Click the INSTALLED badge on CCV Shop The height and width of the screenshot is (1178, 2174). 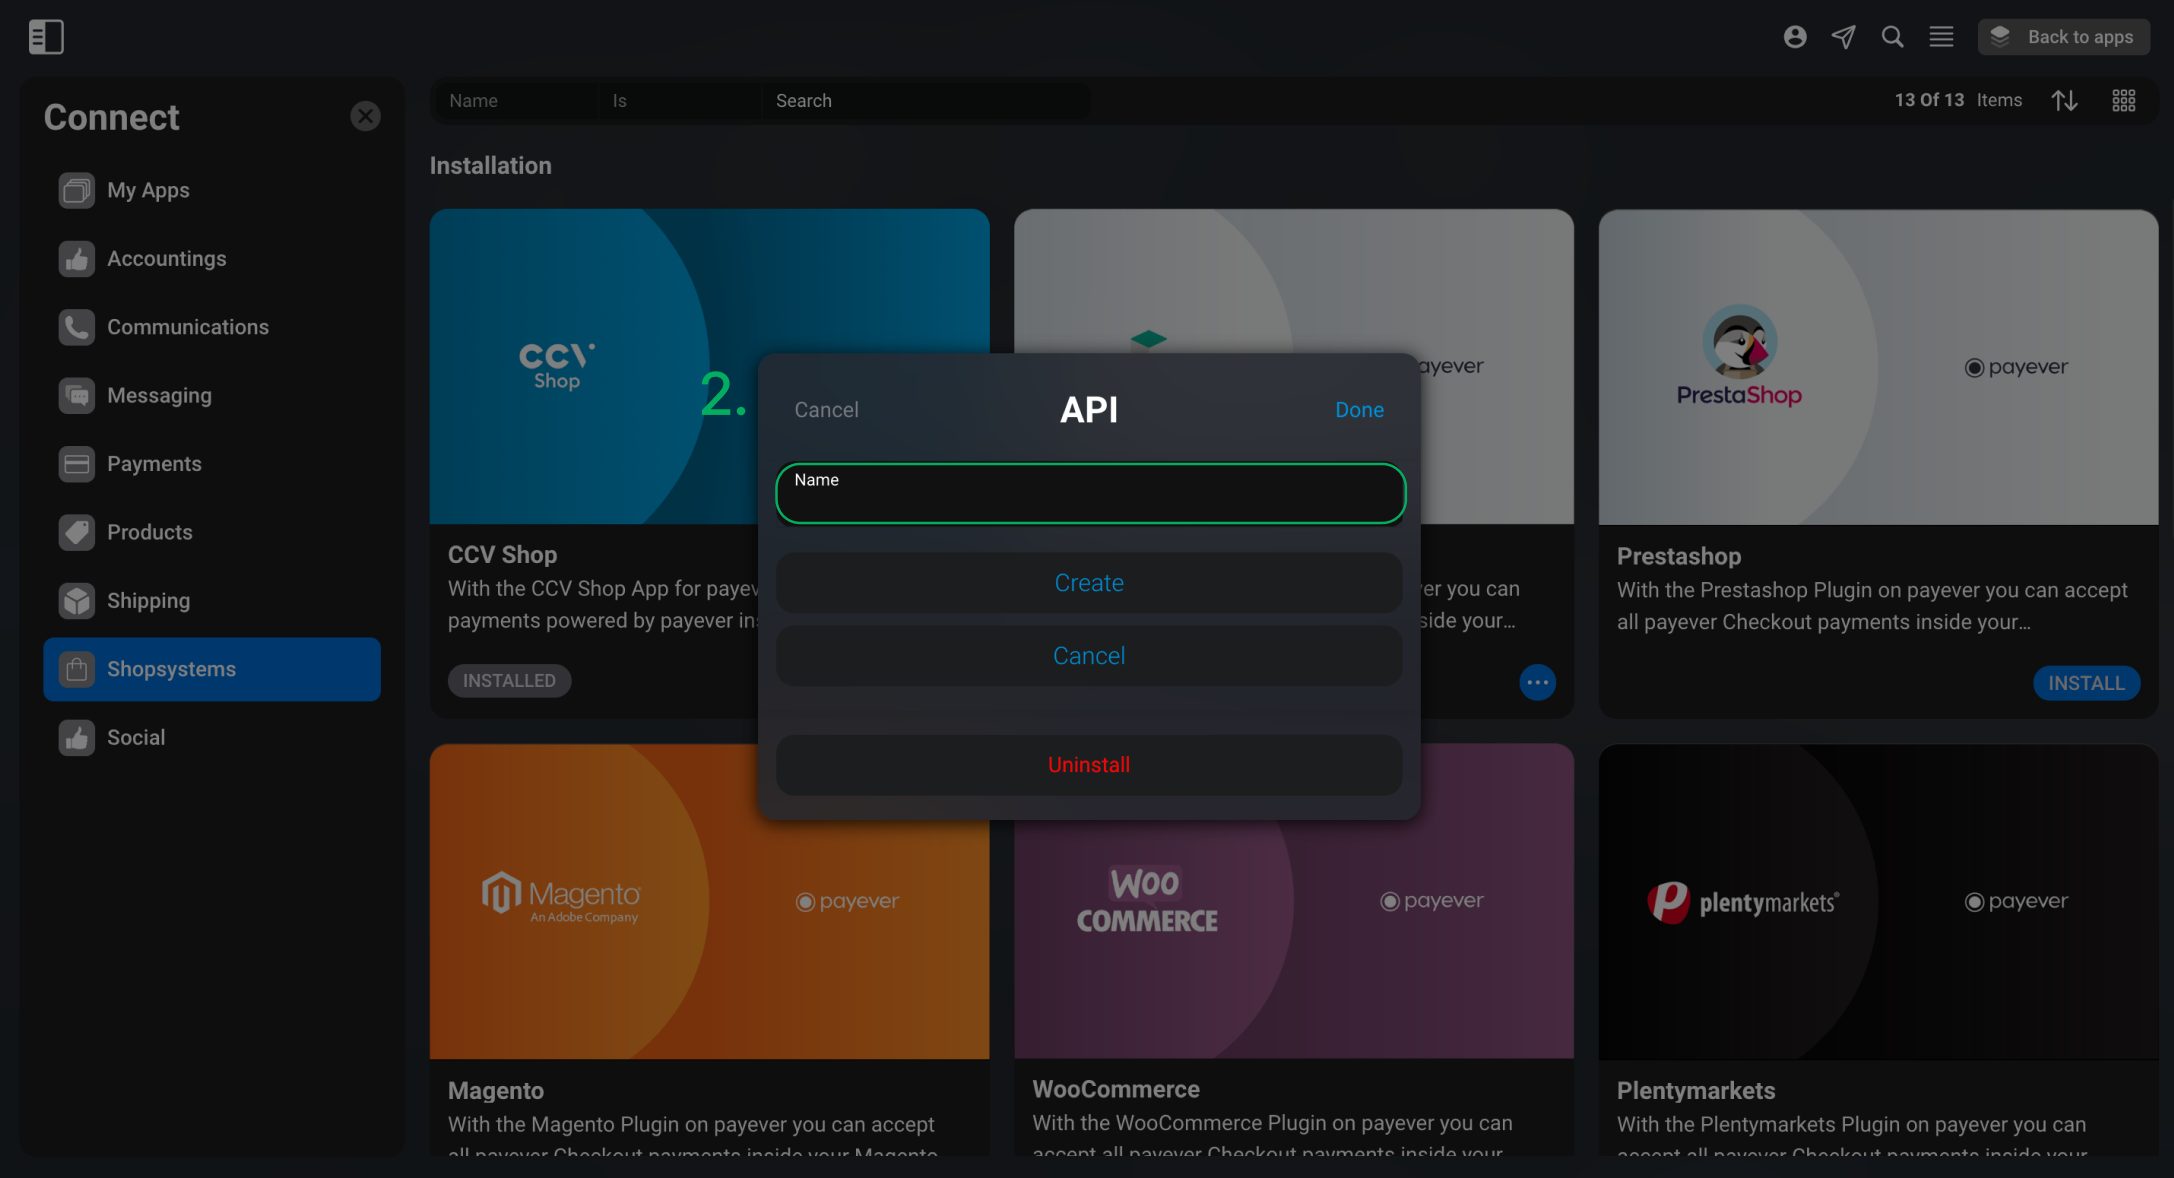point(509,681)
